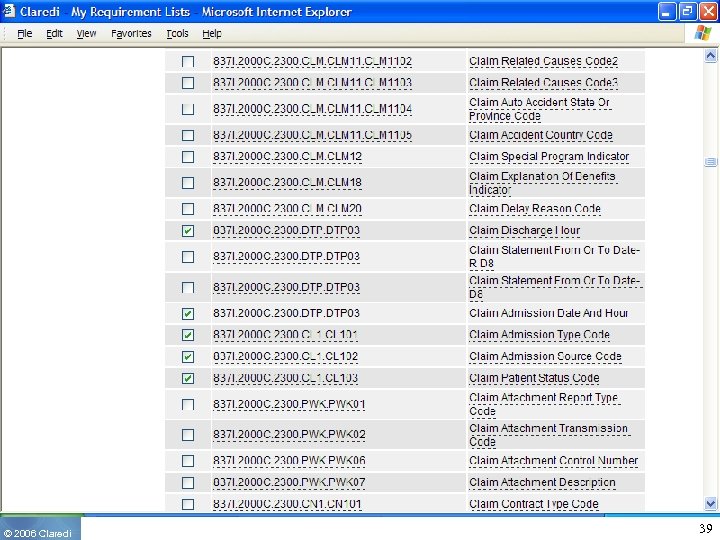Open link 837I.2000C.2300.PWK.PWK01

pos(289,405)
